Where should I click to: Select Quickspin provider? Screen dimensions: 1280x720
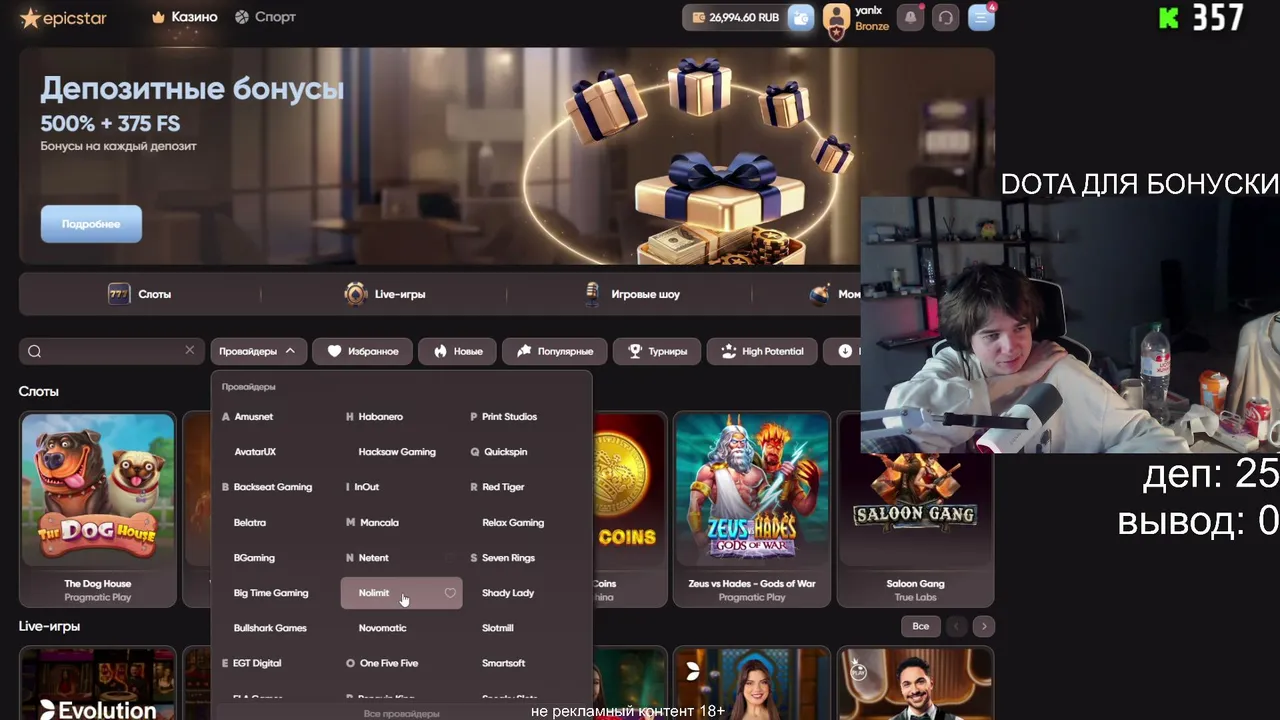pos(506,452)
